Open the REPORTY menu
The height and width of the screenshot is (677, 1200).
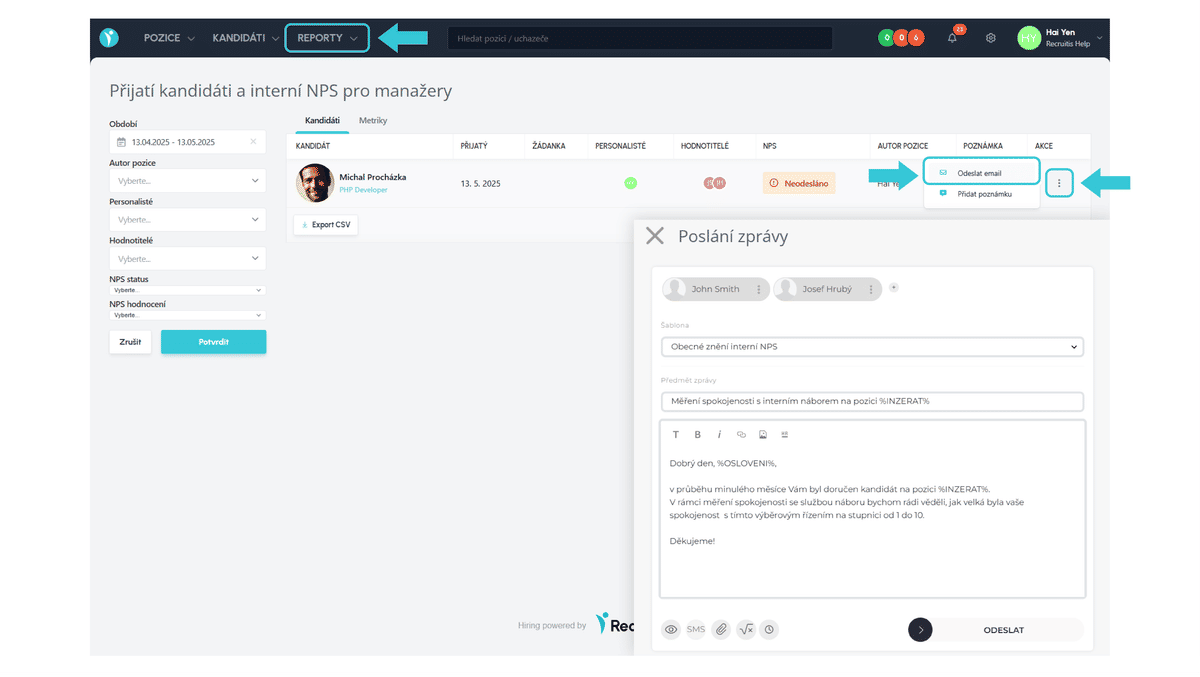(327, 38)
